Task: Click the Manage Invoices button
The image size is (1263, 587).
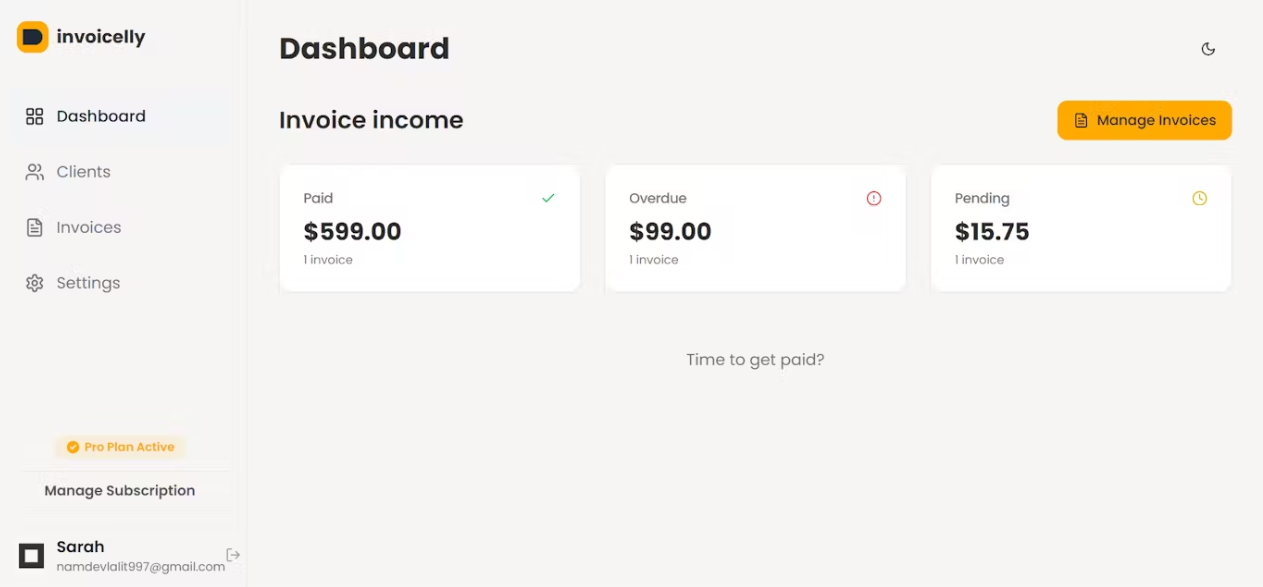Action: point(1144,120)
